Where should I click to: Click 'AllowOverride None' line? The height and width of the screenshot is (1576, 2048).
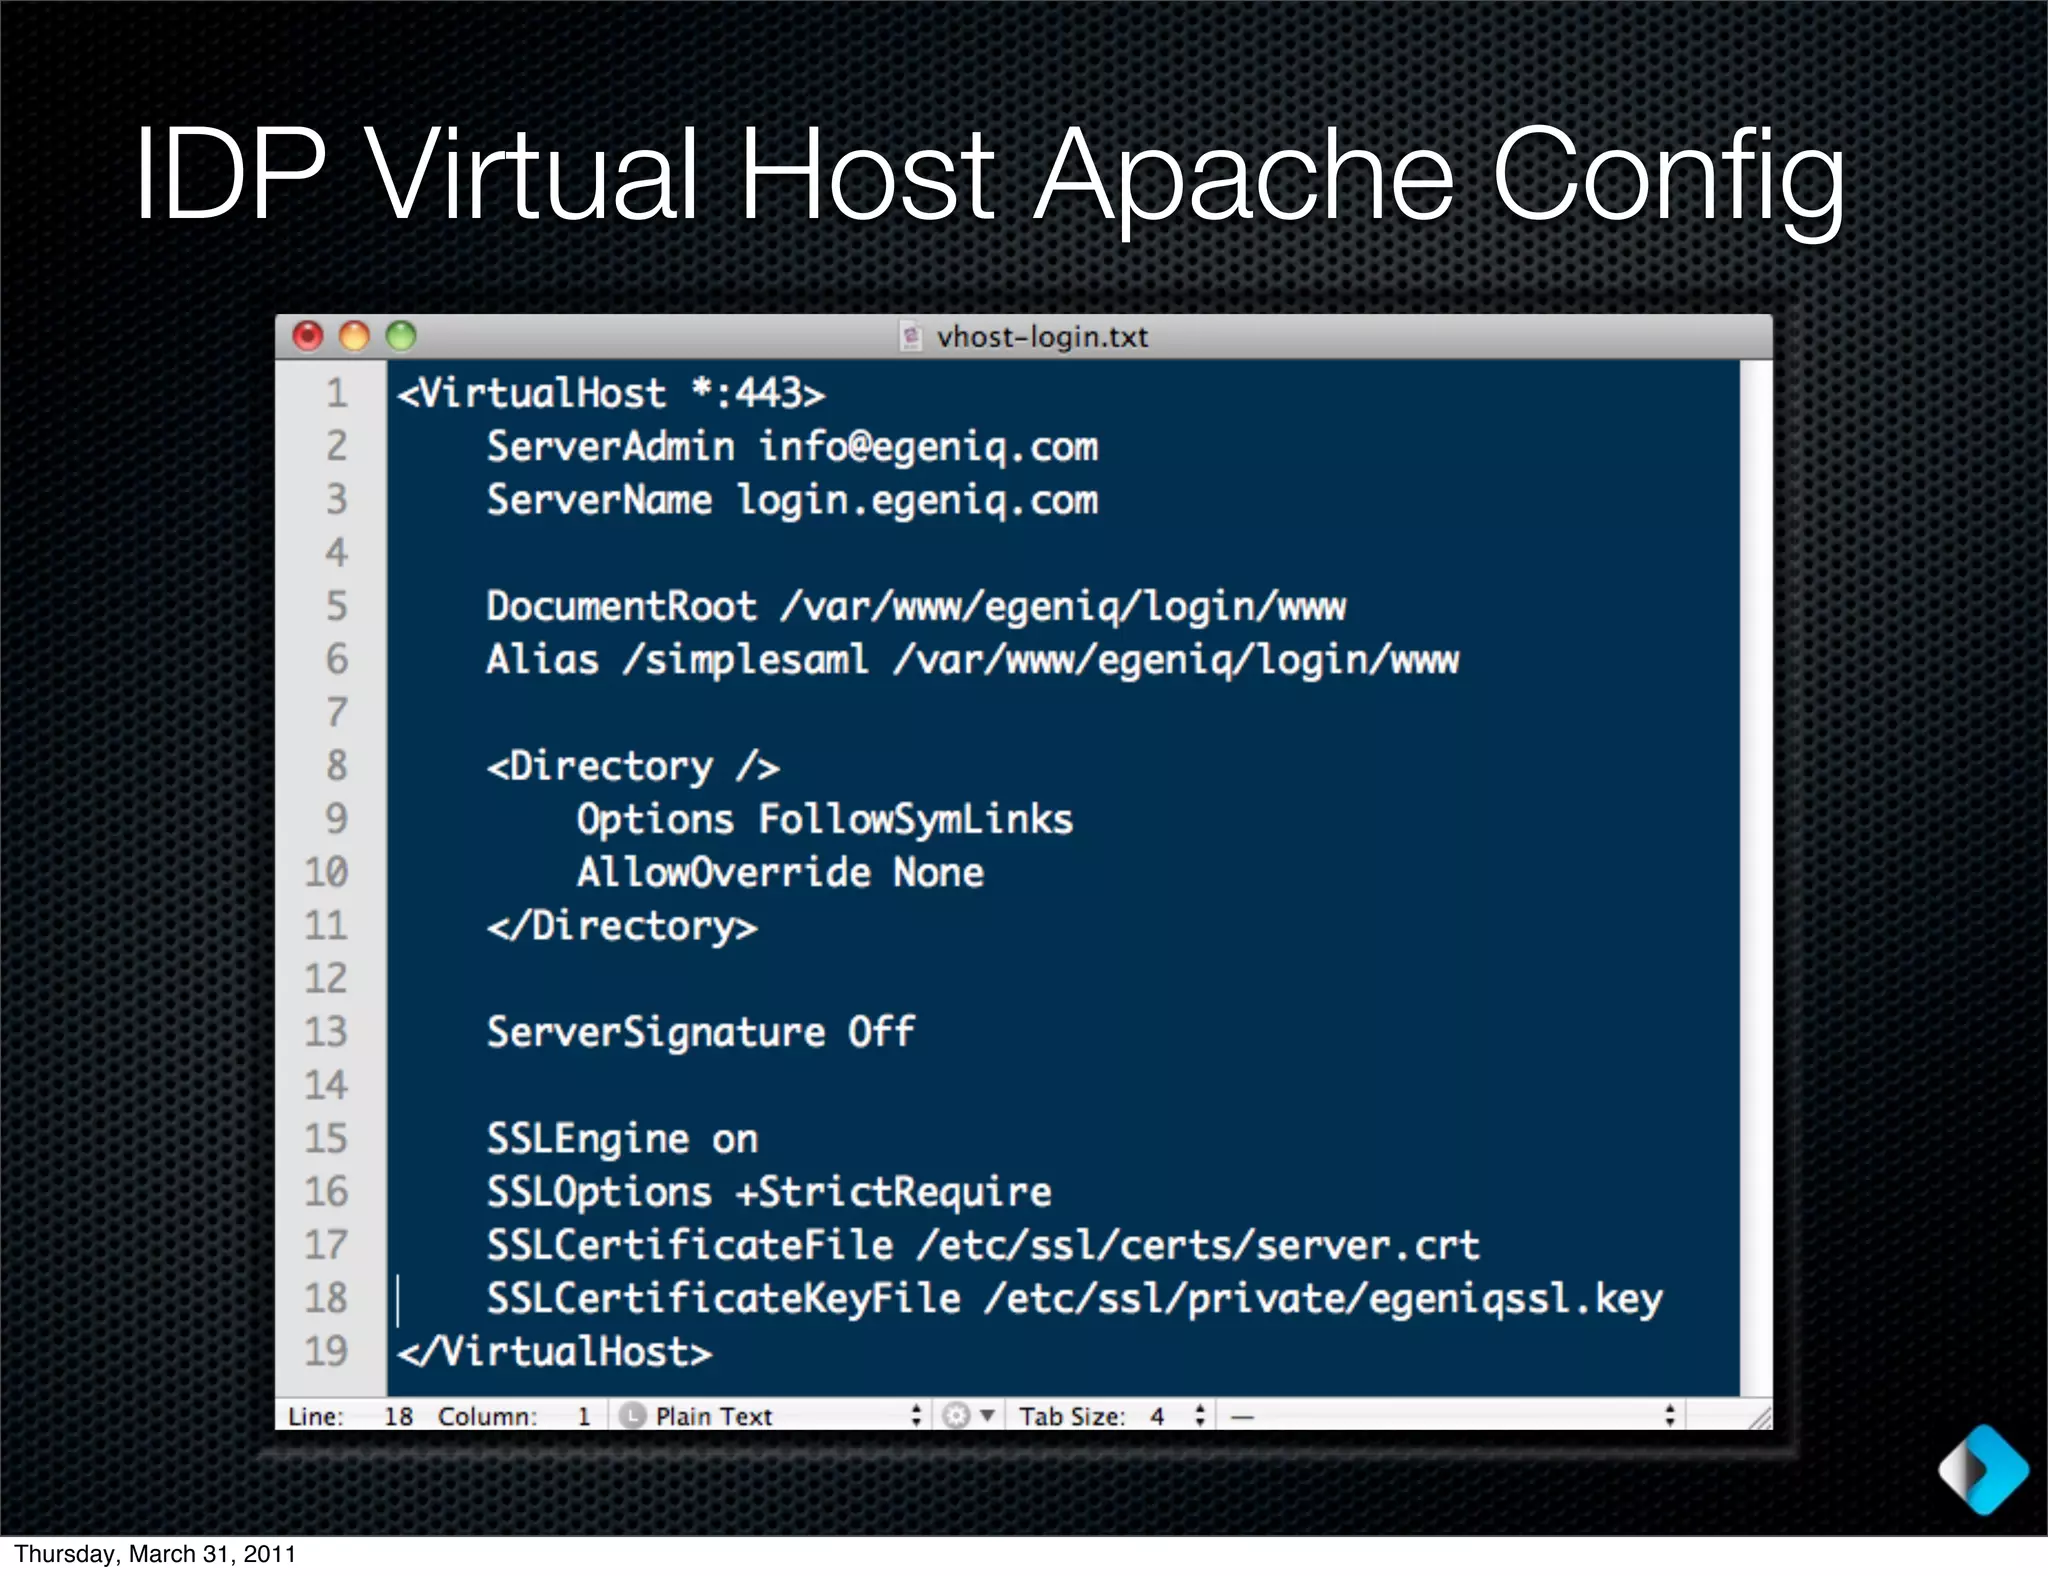pyautogui.click(x=780, y=872)
